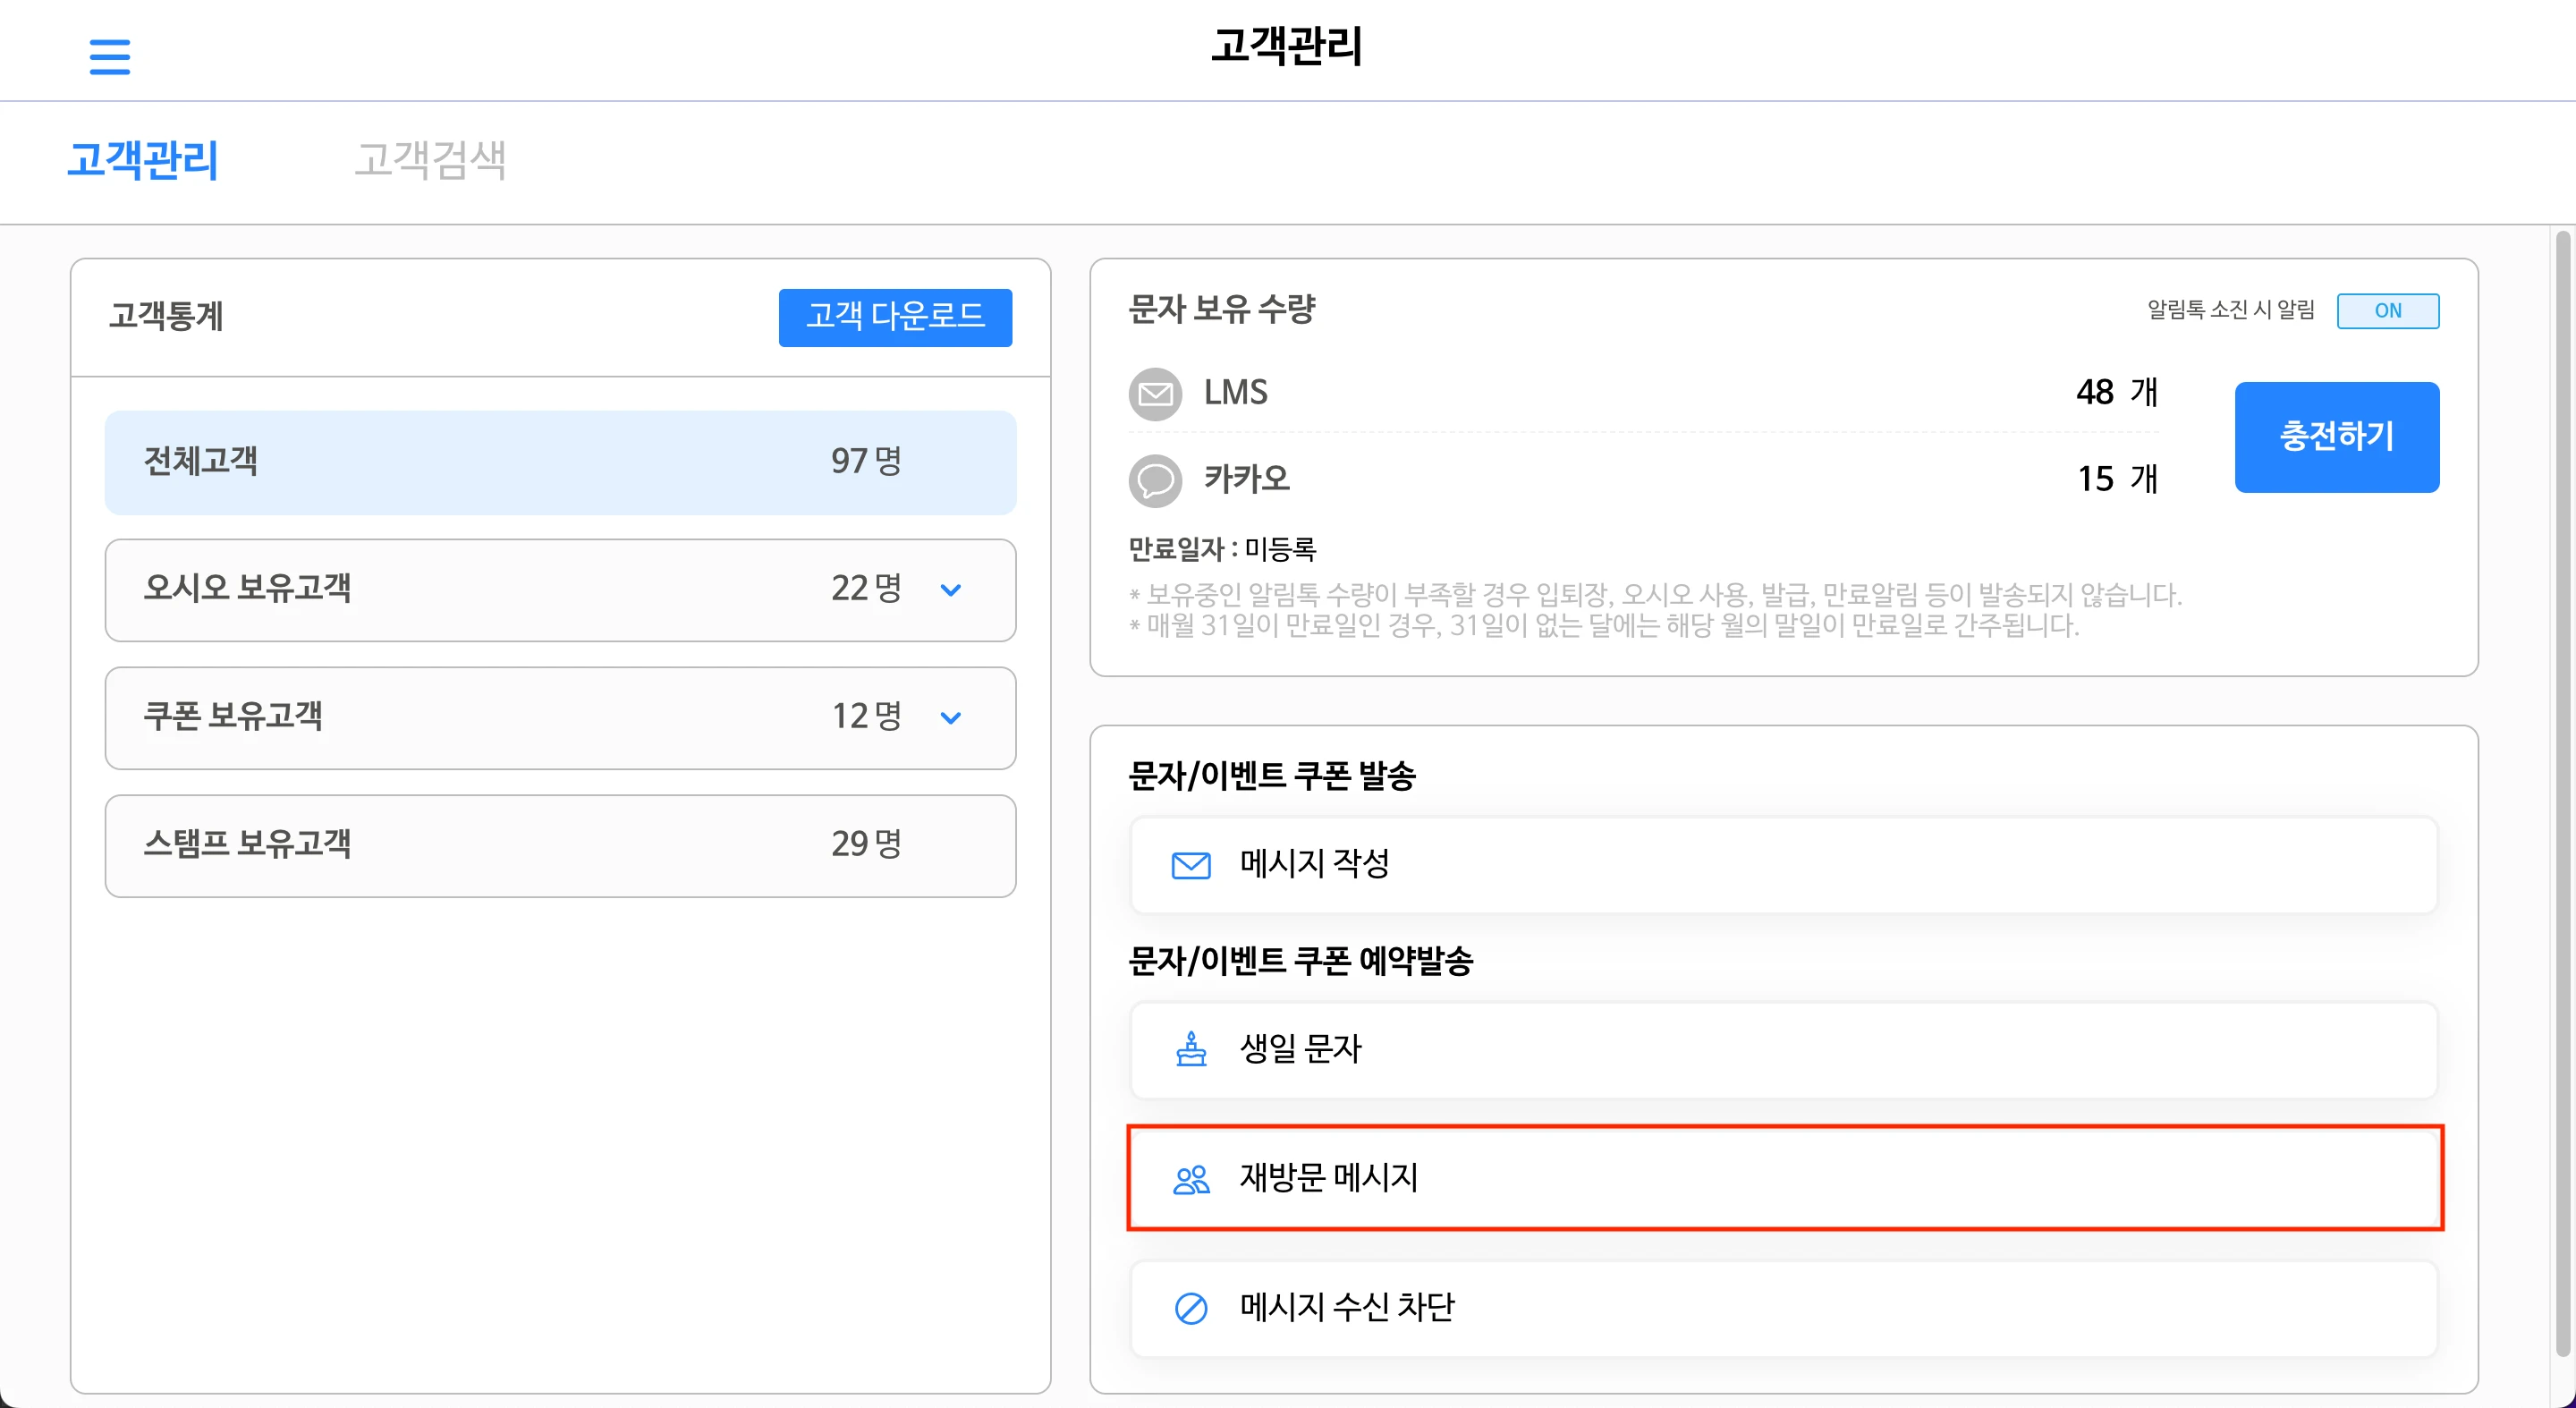Expand the 쿠폰 보유고객 chevron
The image size is (2576, 1408).
(950, 718)
